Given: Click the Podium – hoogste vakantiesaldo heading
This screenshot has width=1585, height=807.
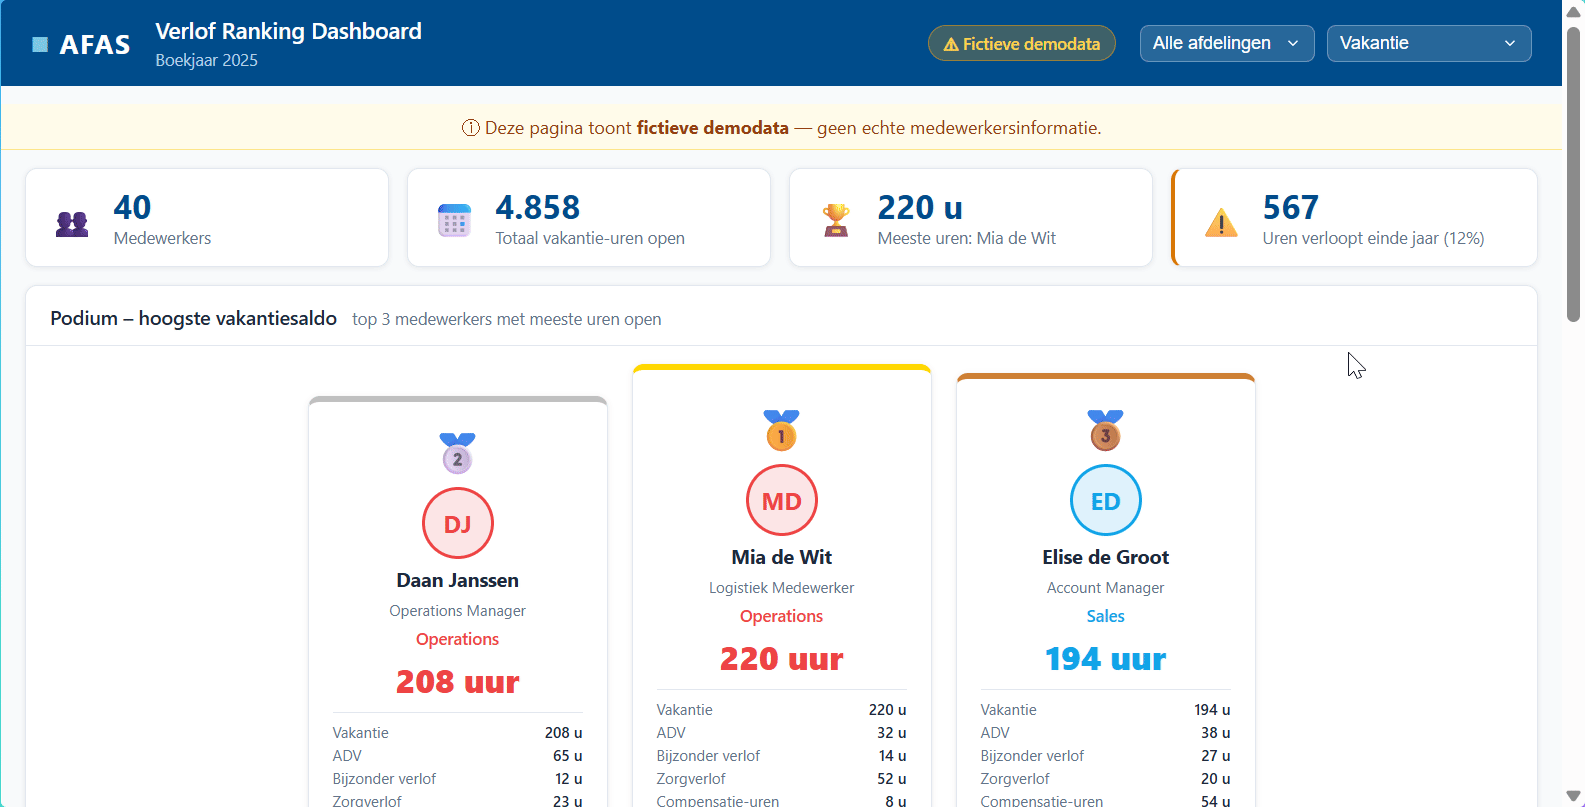Looking at the screenshot, I should (193, 318).
